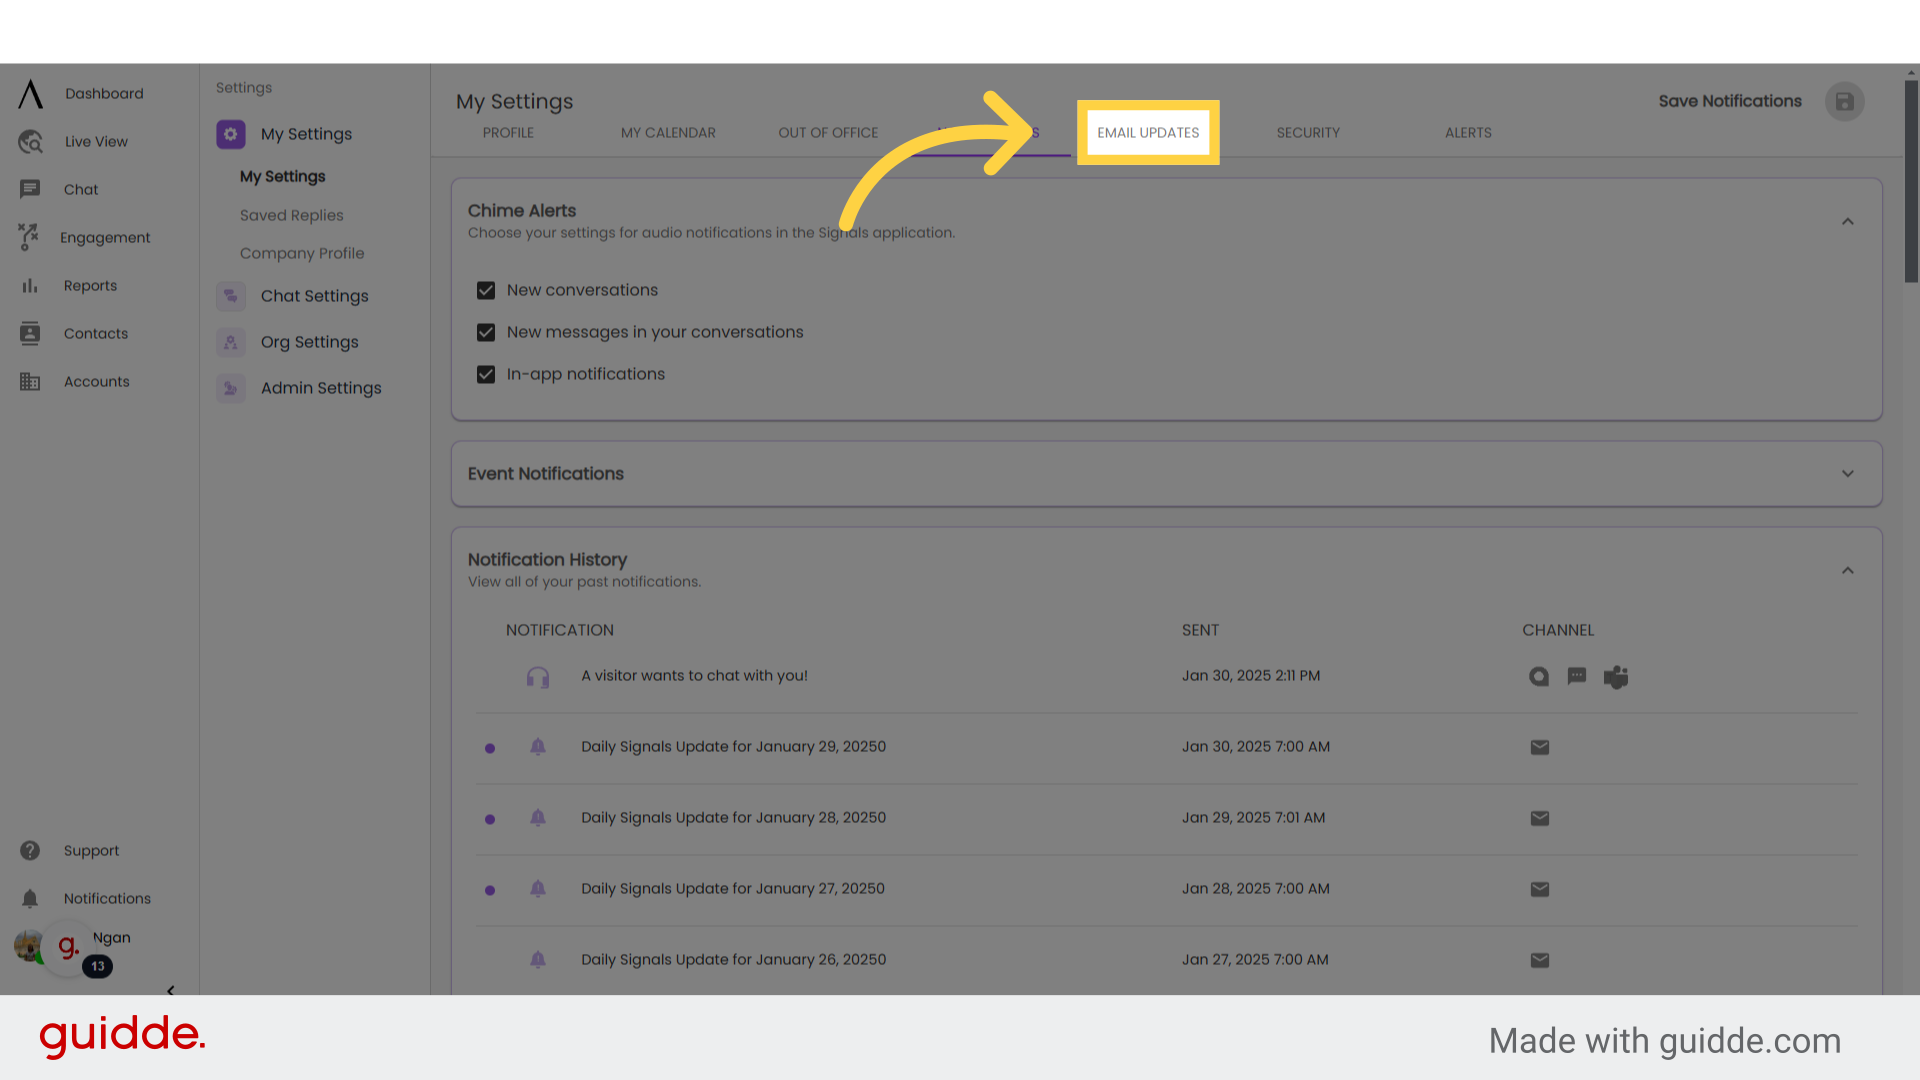Click headset icon for visitor chat notification
This screenshot has width=1920, height=1080.
pyautogui.click(x=538, y=677)
